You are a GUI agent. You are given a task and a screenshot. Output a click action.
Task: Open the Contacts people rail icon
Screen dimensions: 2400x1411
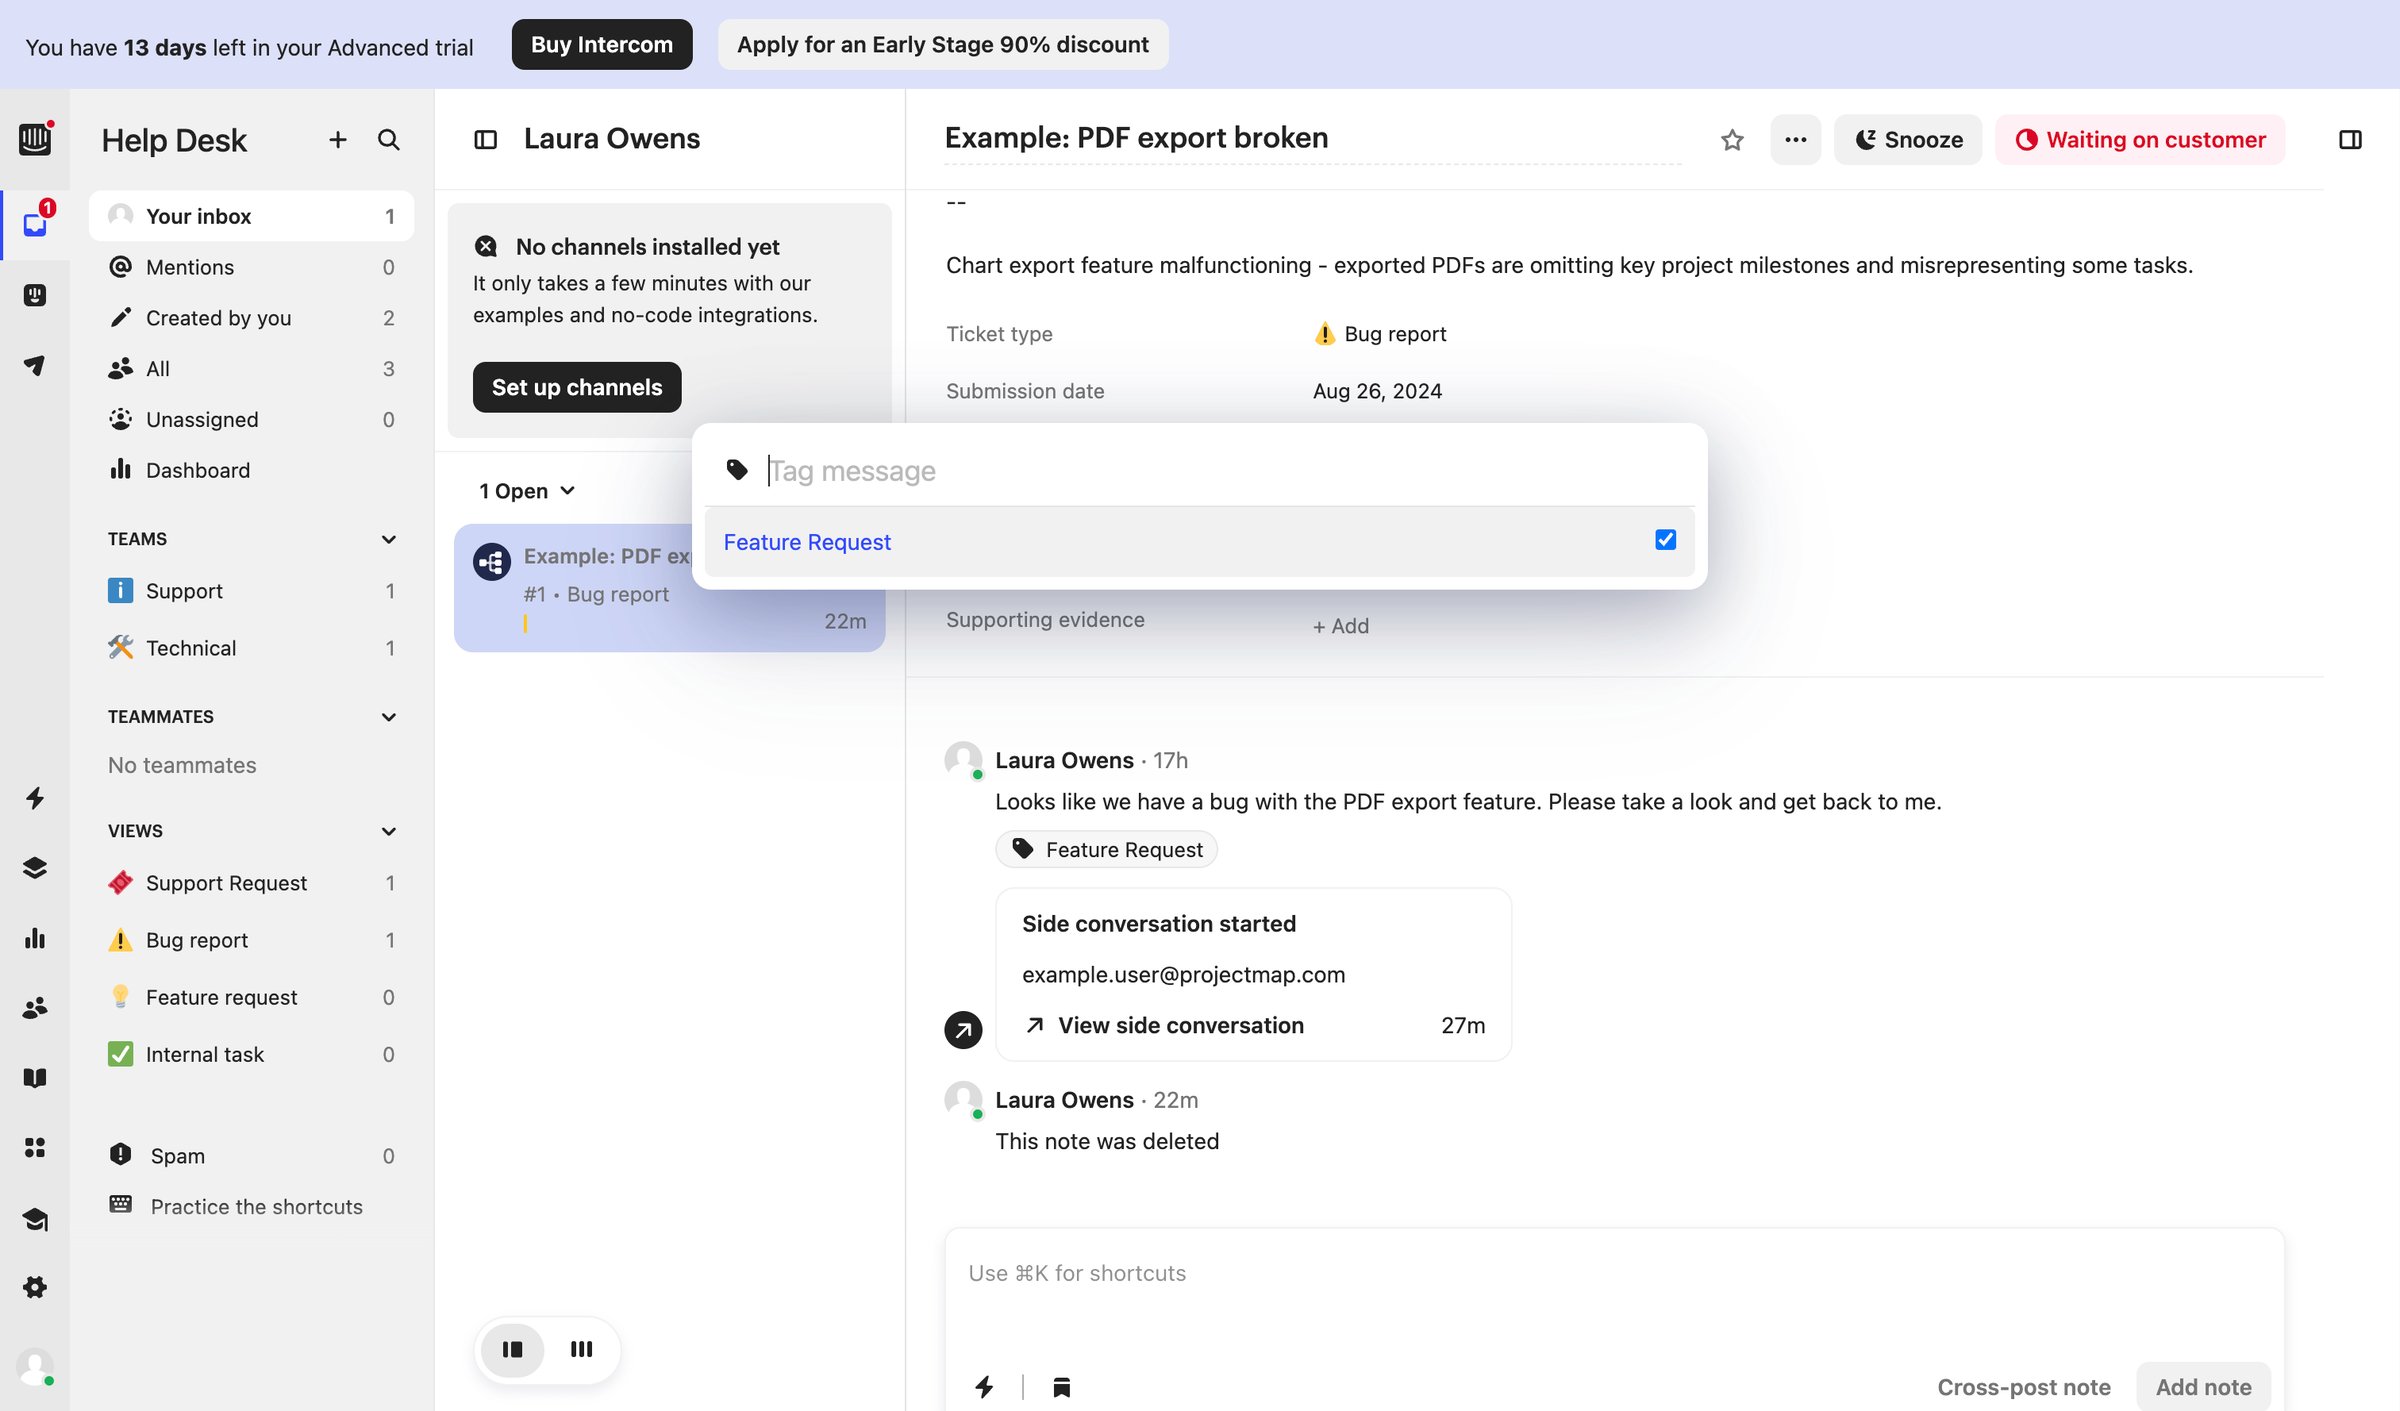35,1008
